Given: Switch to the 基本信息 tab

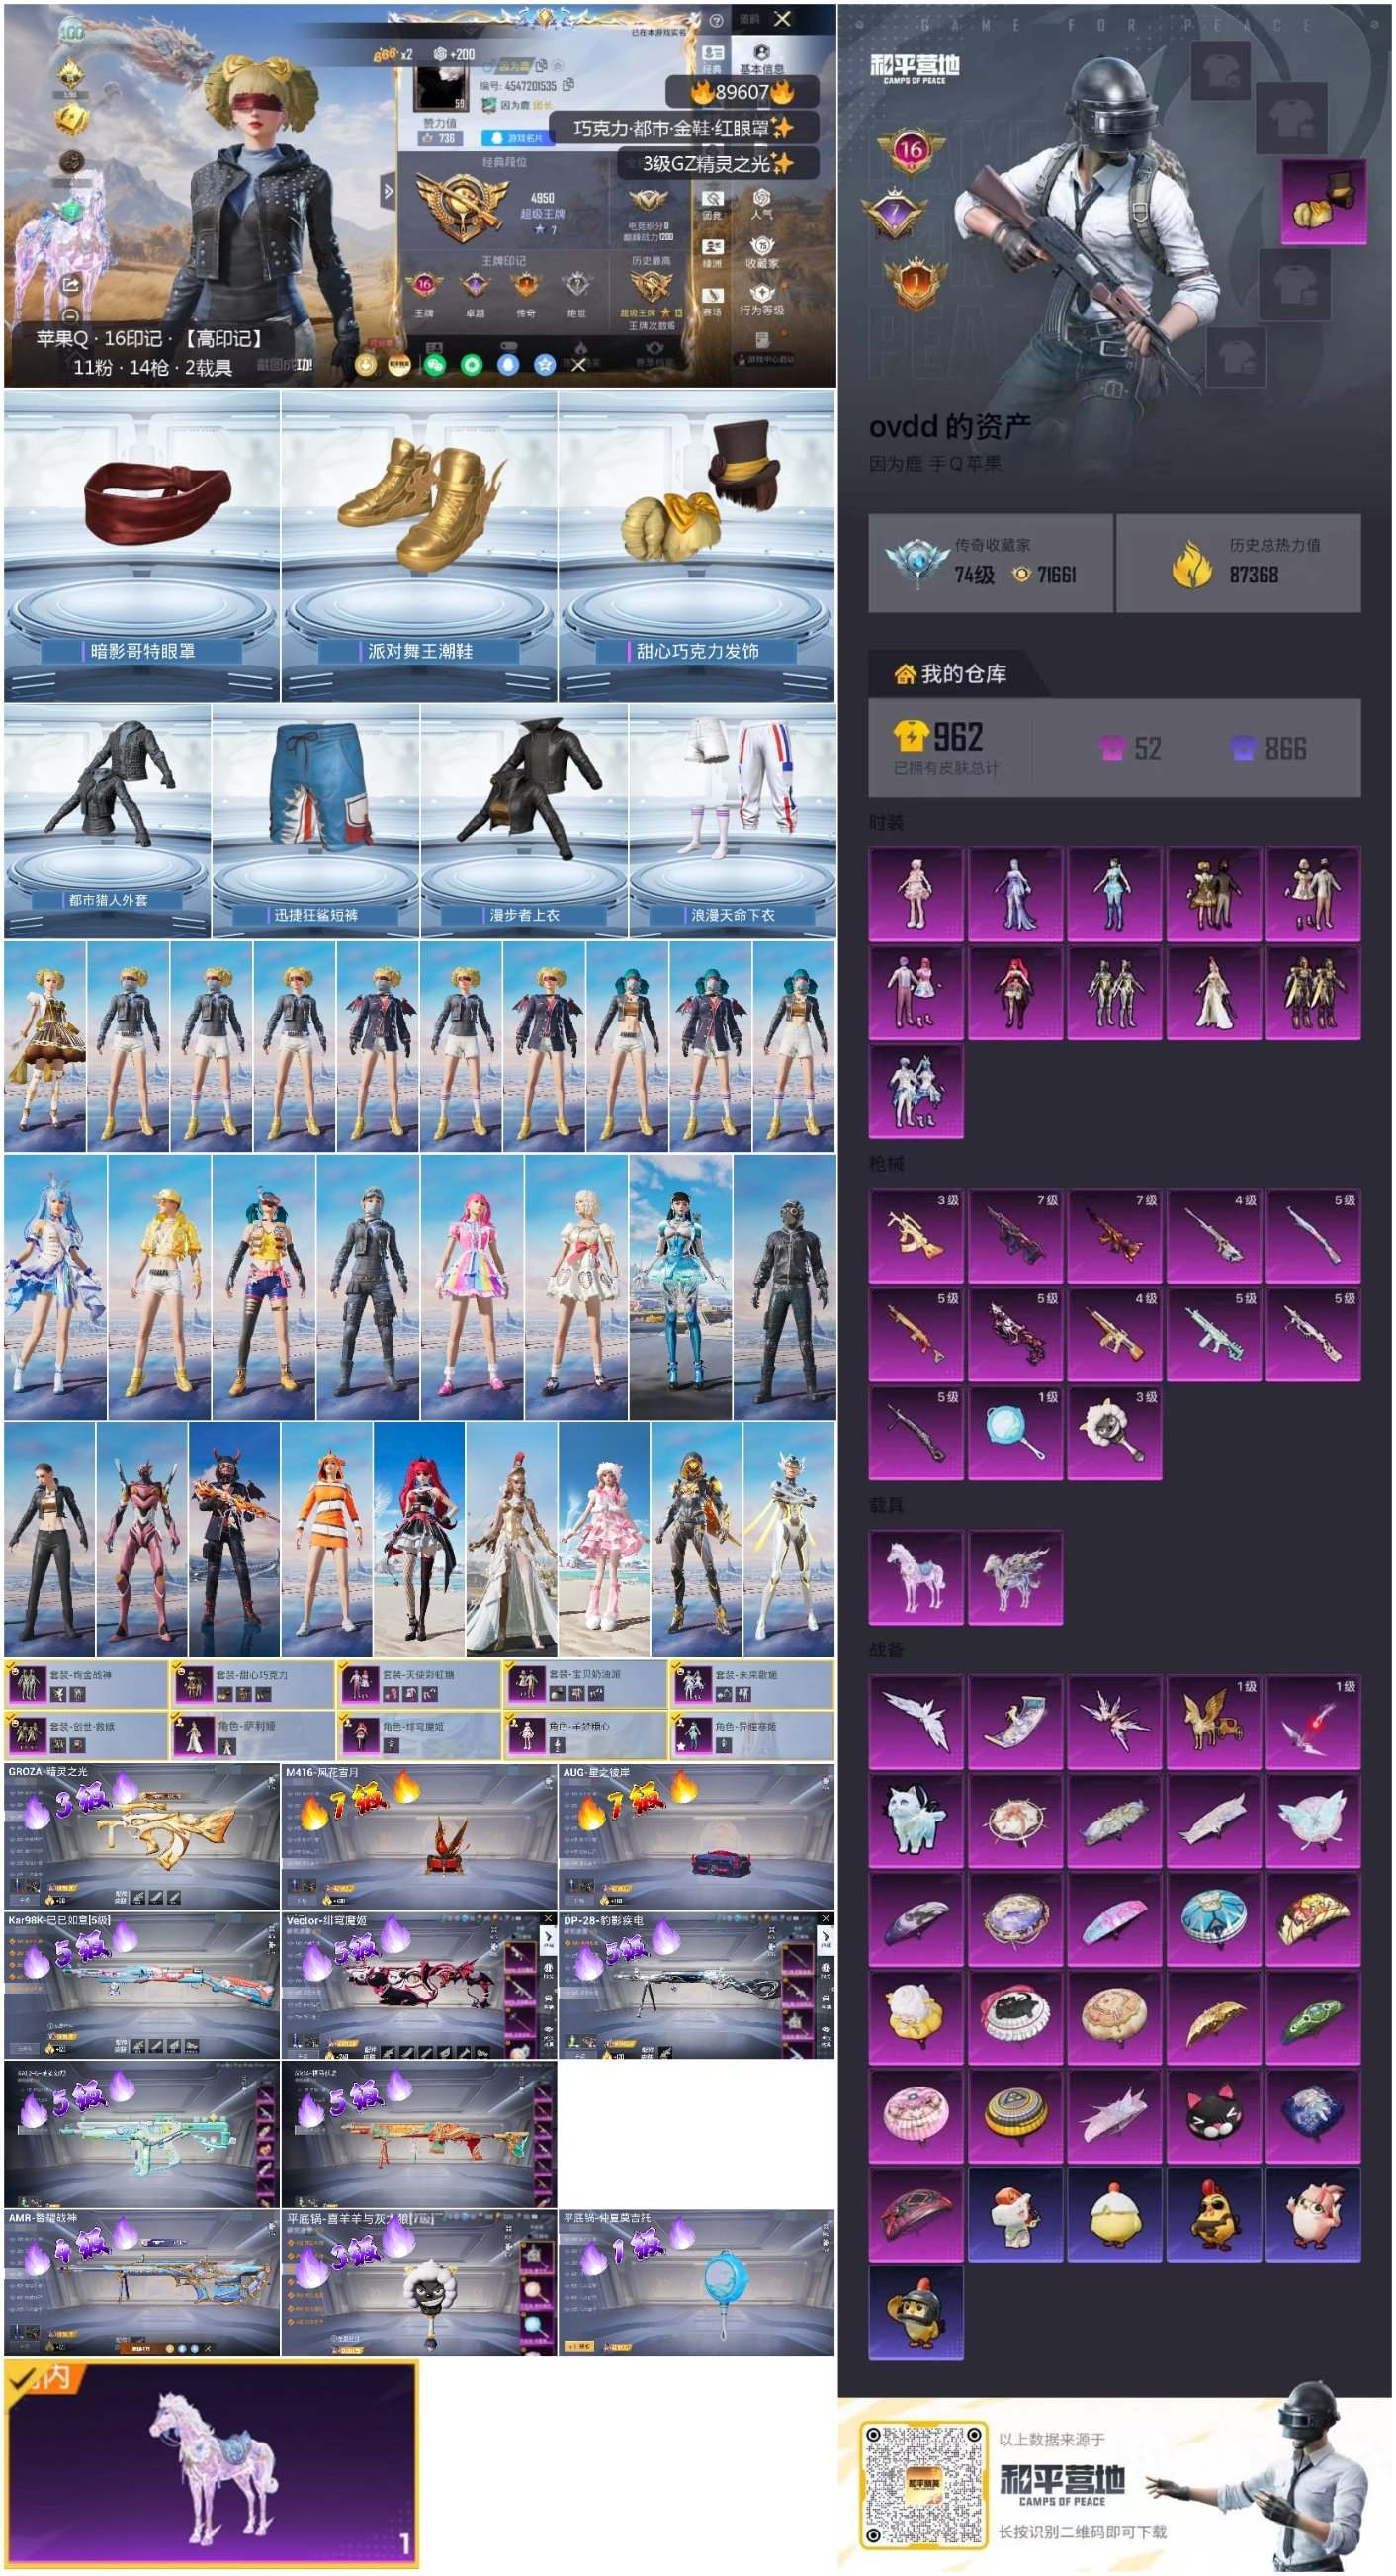Looking at the screenshot, I should [x=762, y=58].
